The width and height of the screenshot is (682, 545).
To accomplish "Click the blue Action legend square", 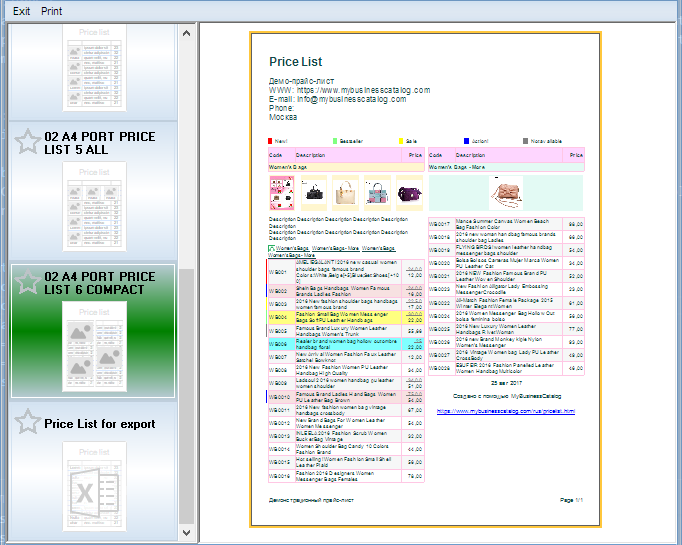I will coord(467,142).
